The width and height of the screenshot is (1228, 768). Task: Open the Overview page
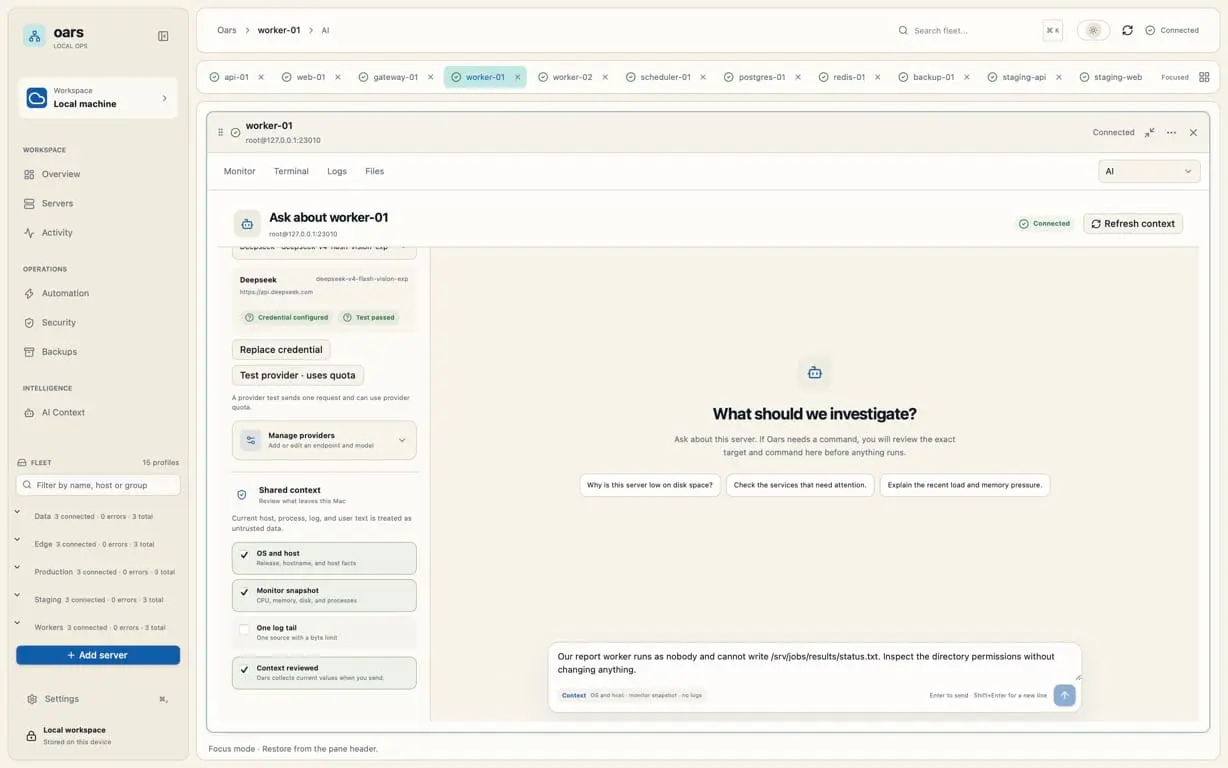tap(60, 174)
